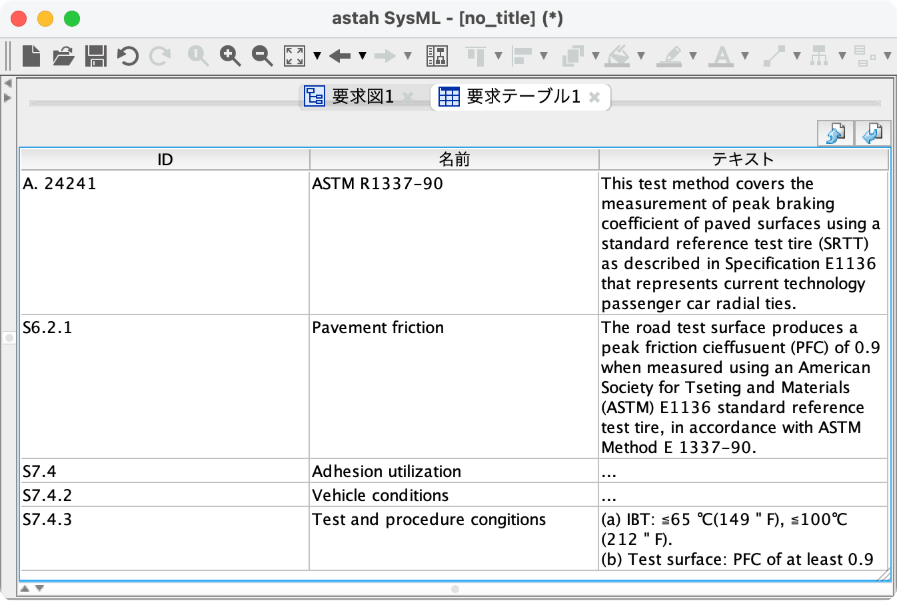The image size is (897, 601).
Task: Close the 要求テーブル1 tab
Action: pyautogui.click(x=595, y=98)
